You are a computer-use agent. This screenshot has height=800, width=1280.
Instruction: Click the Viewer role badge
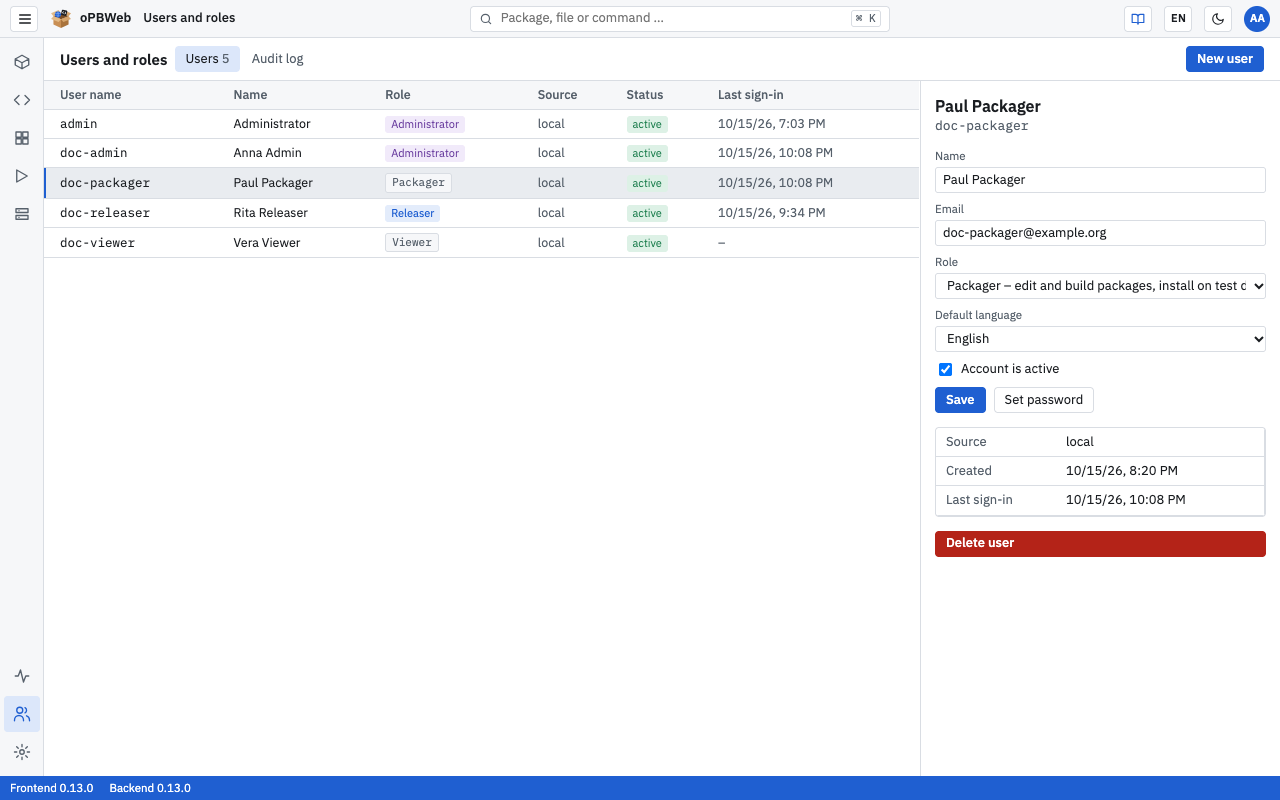pos(412,243)
